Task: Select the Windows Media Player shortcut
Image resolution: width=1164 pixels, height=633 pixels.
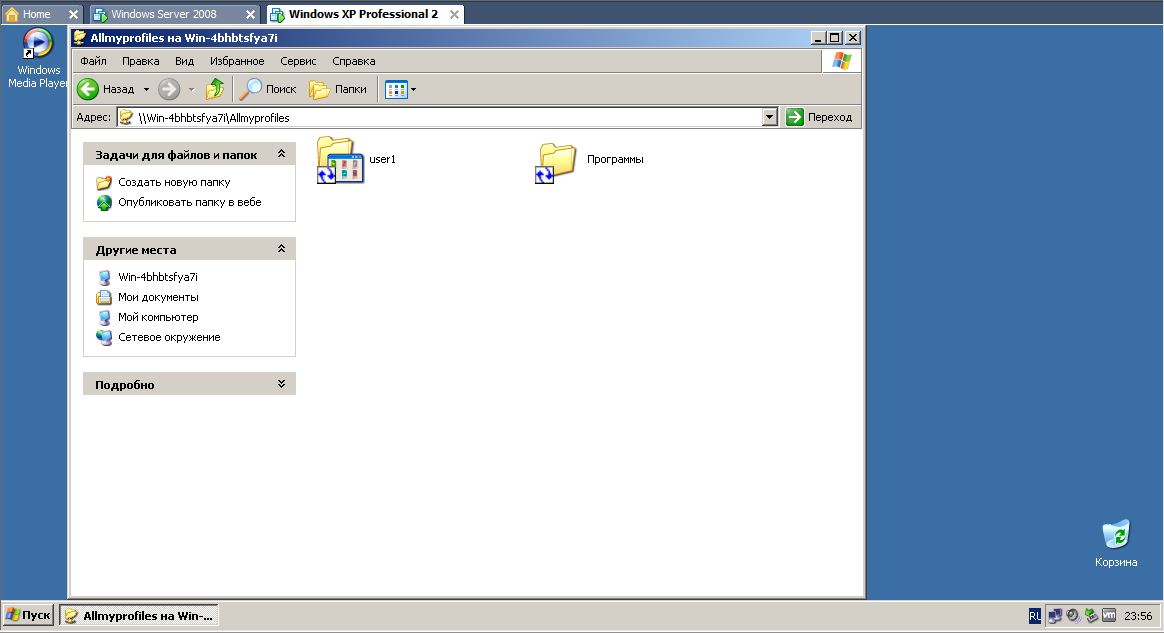Action: (x=37, y=58)
